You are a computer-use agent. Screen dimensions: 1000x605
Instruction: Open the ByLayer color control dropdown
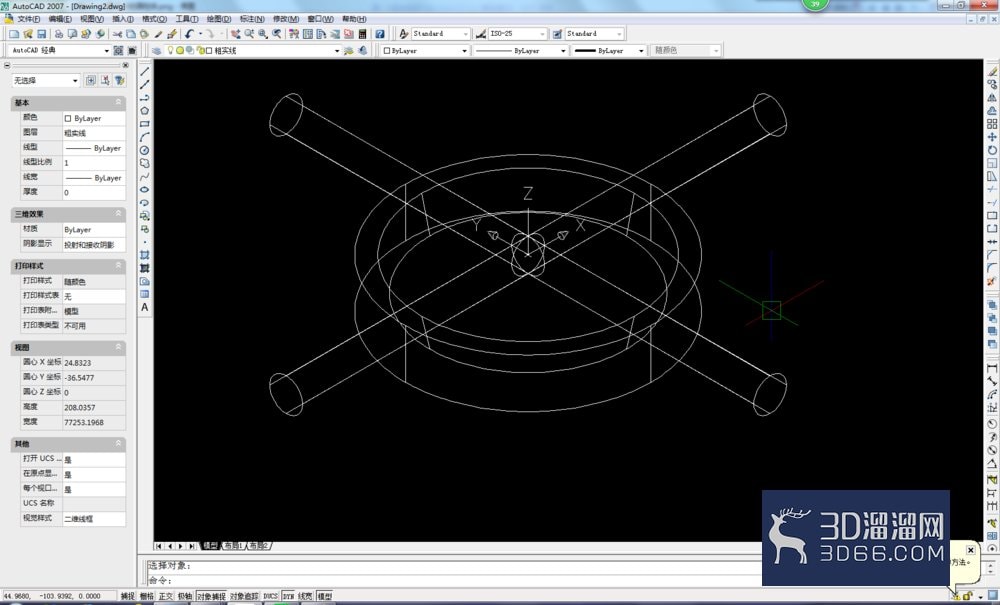coord(425,50)
